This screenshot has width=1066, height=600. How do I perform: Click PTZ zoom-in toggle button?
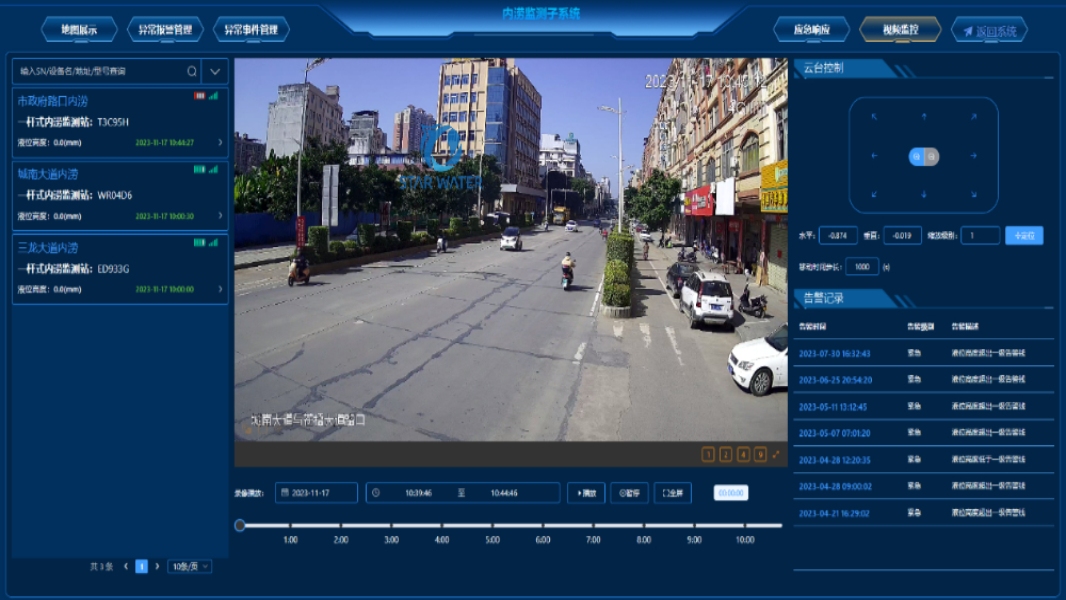pyautogui.click(x=917, y=156)
